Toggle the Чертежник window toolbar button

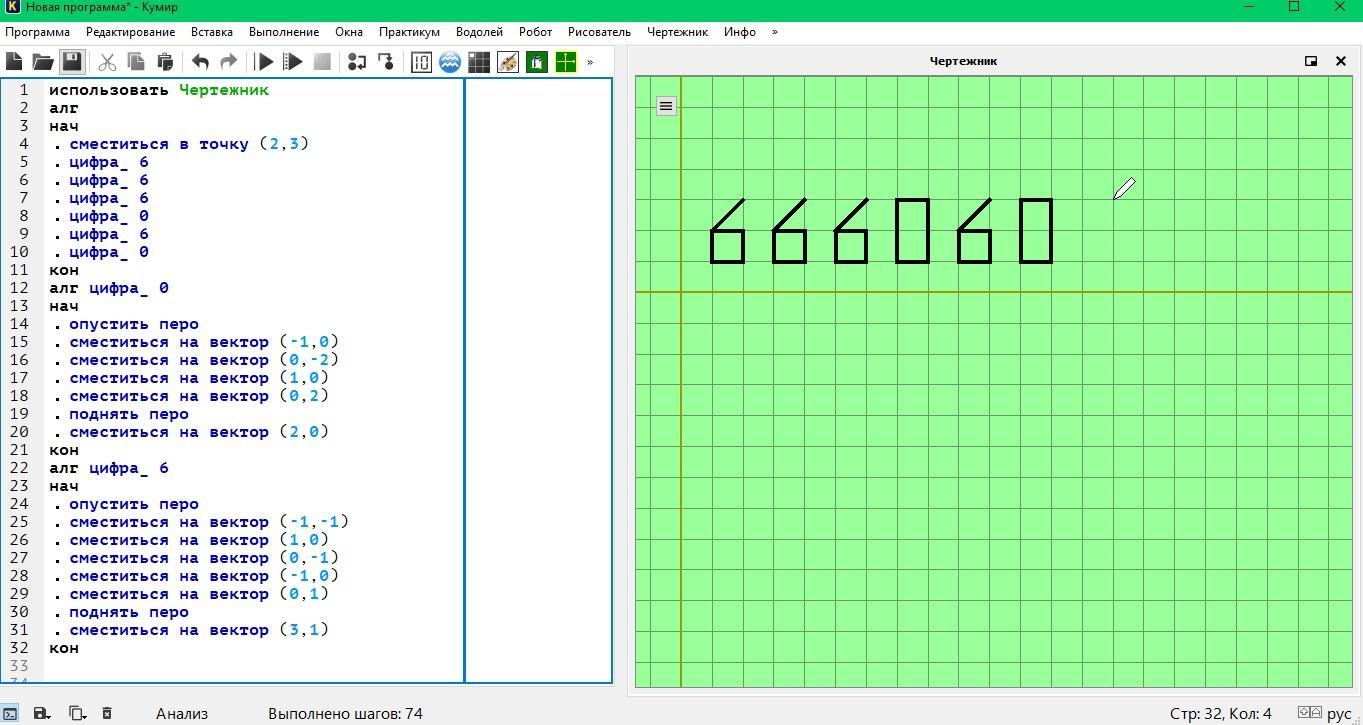pyautogui.click(x=566, y=62)
